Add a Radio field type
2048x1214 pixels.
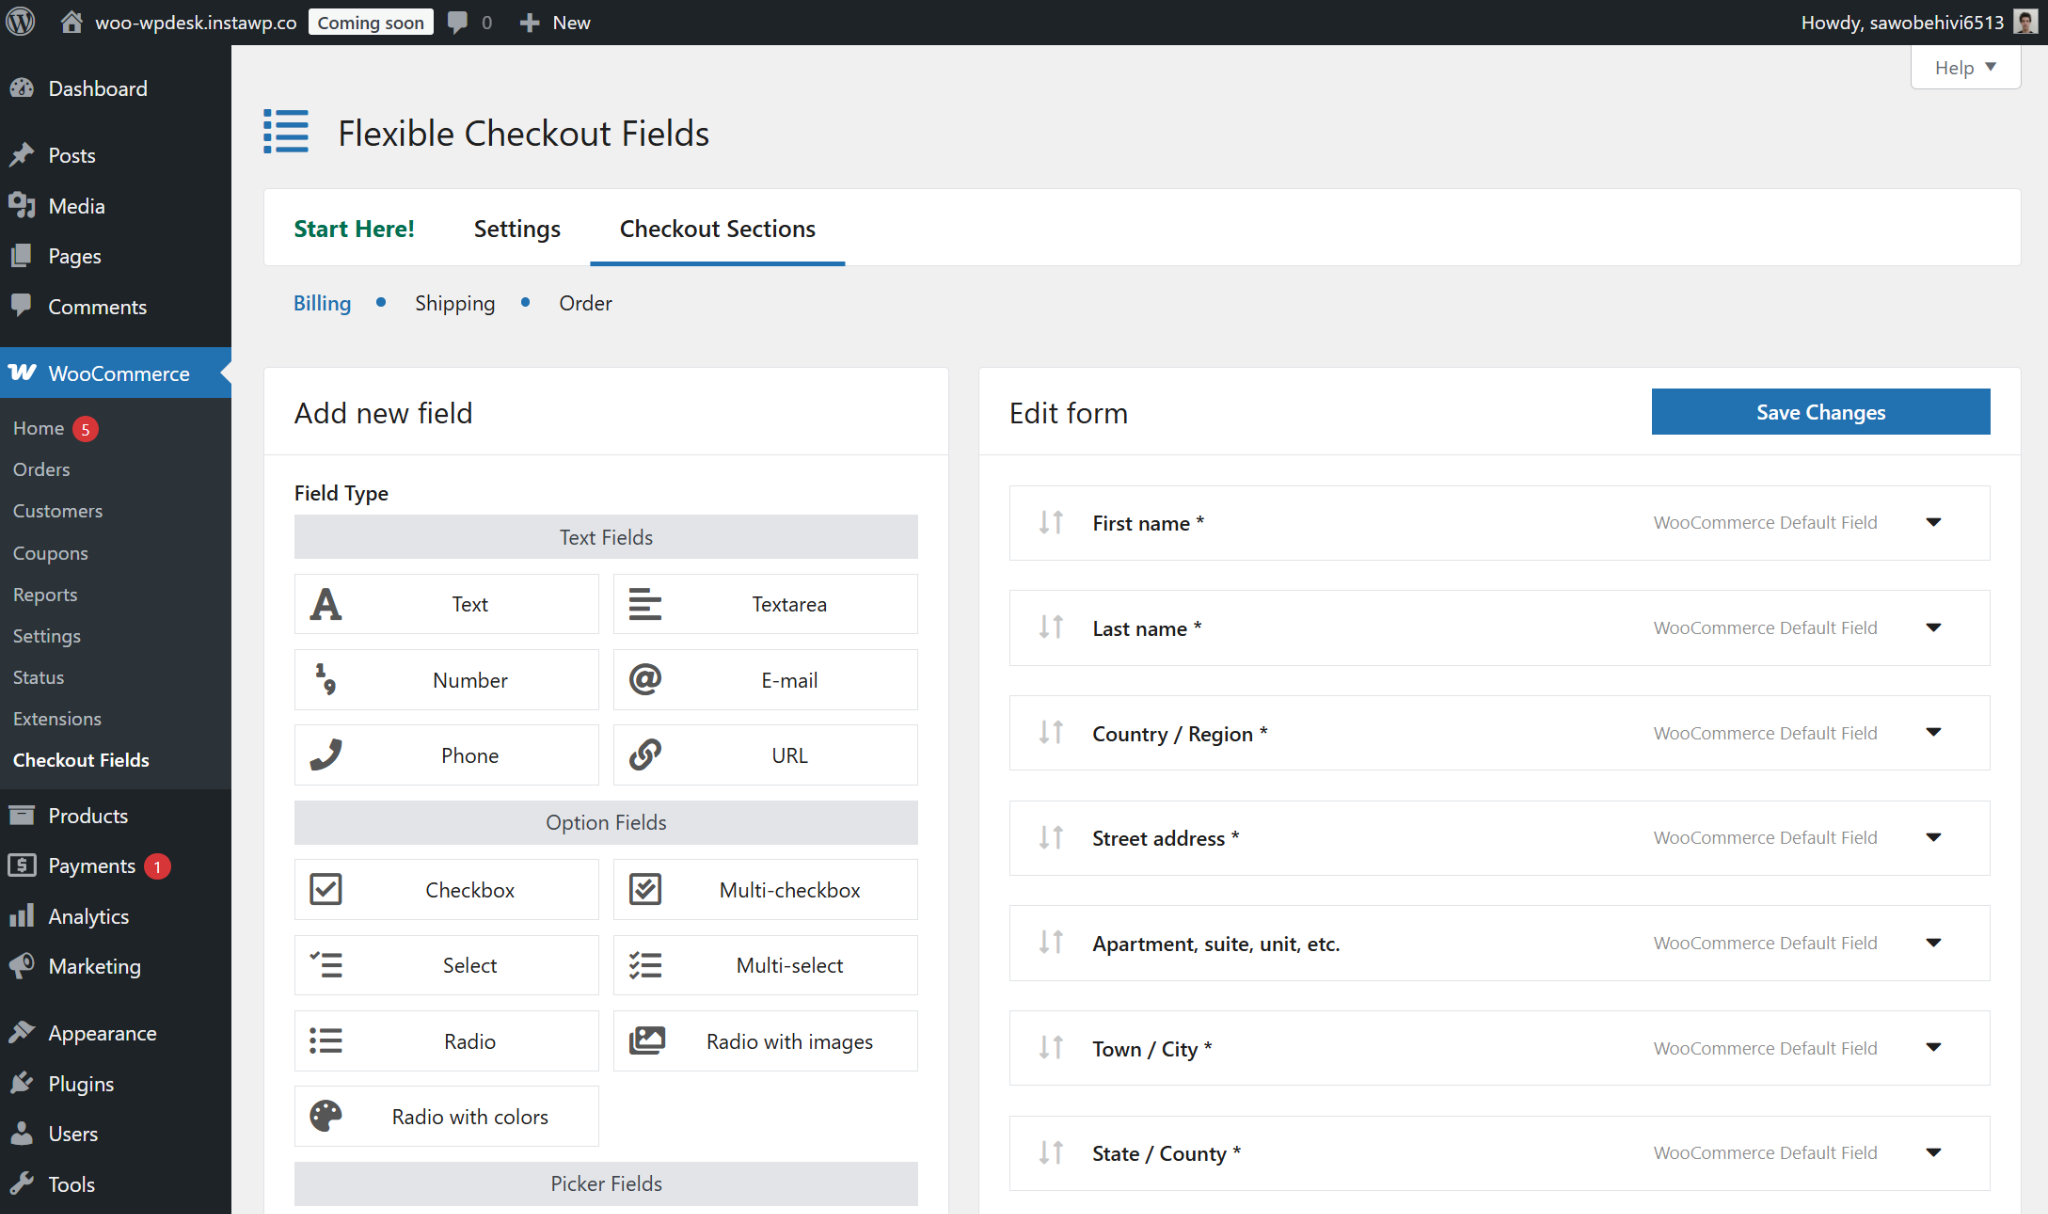[x=446, y=1041]
